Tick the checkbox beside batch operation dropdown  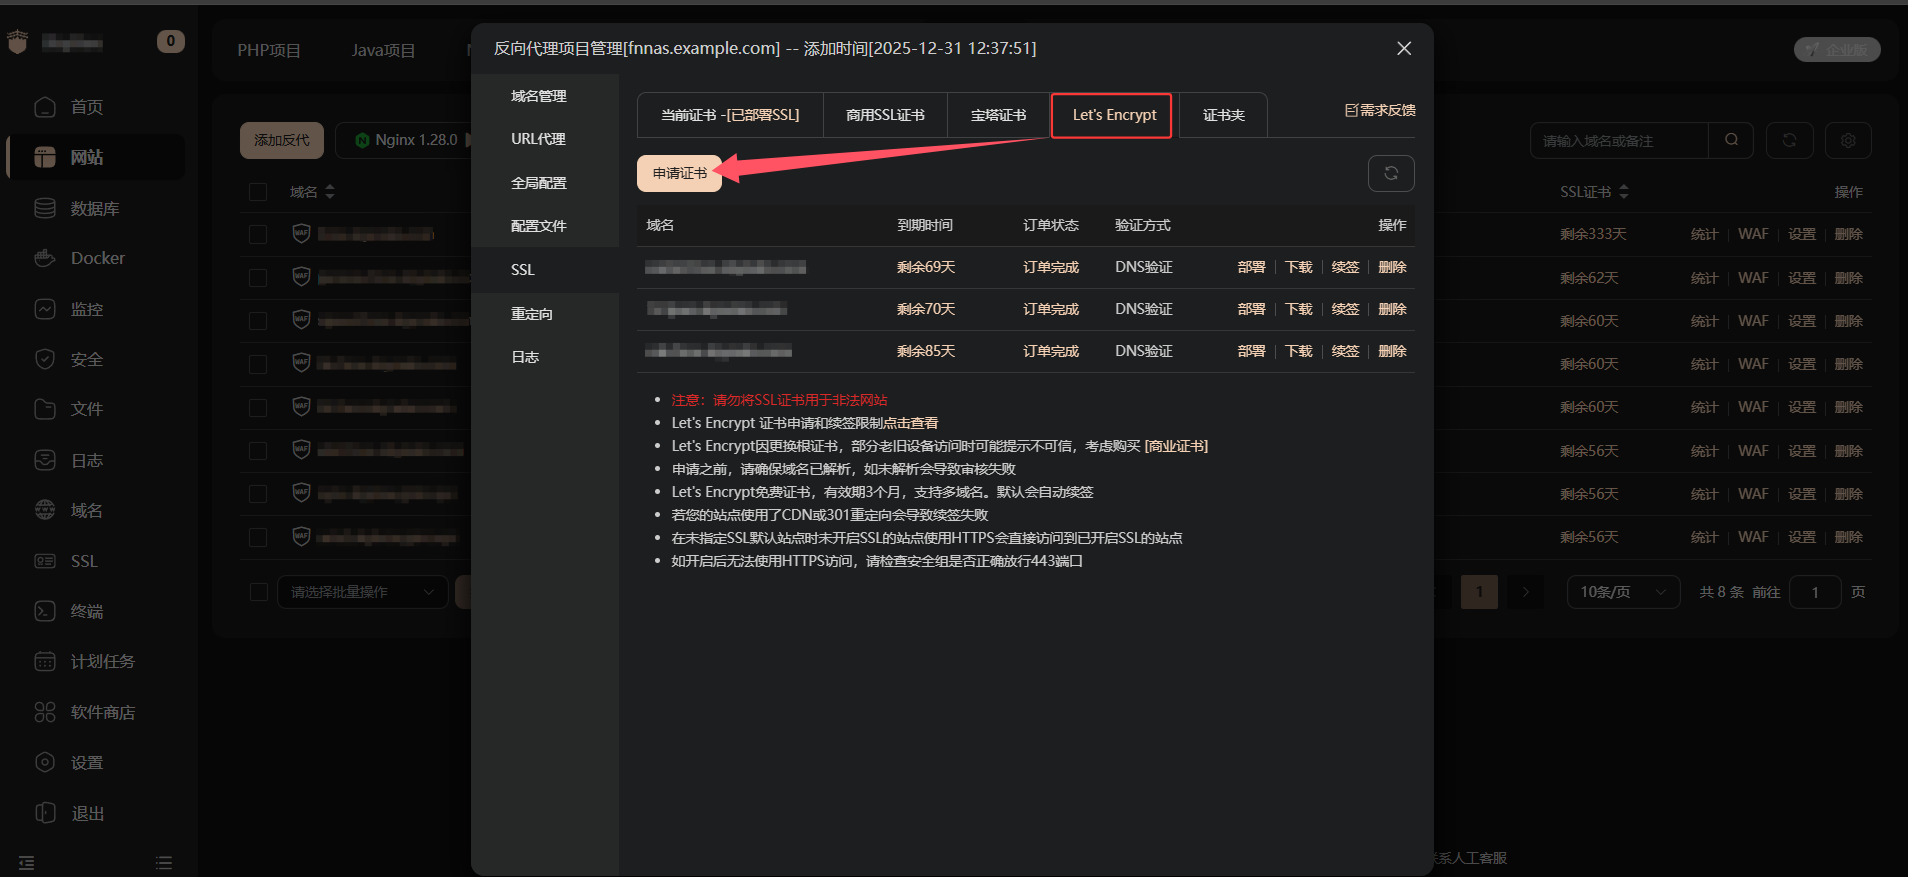(x=258, y=592)
